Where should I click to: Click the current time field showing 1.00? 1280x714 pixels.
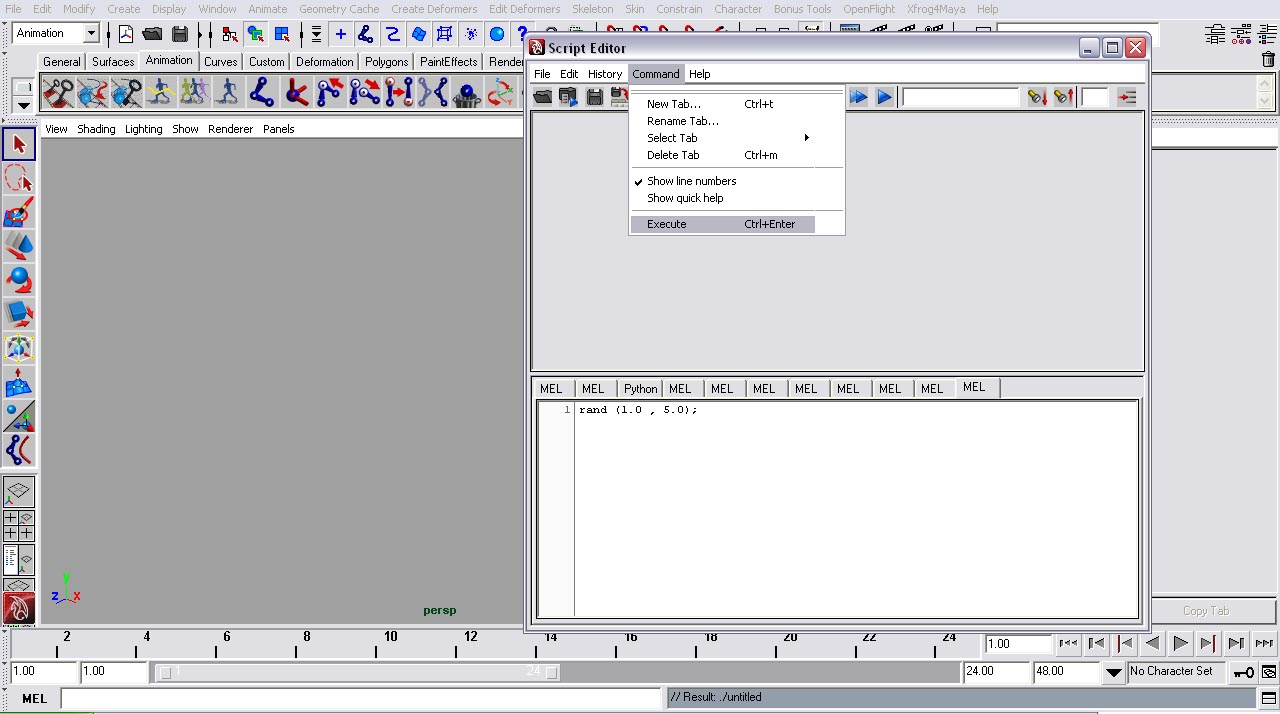pos(1019,644)
